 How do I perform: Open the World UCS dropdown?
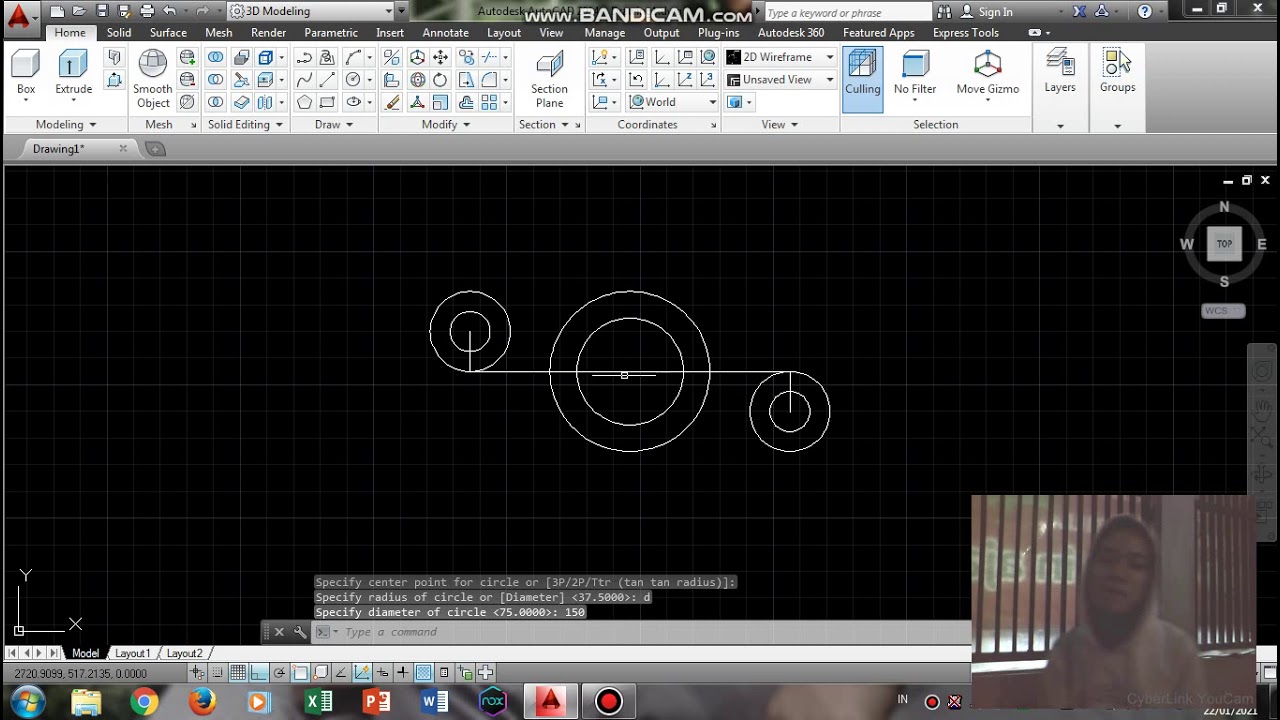(673, 102)
